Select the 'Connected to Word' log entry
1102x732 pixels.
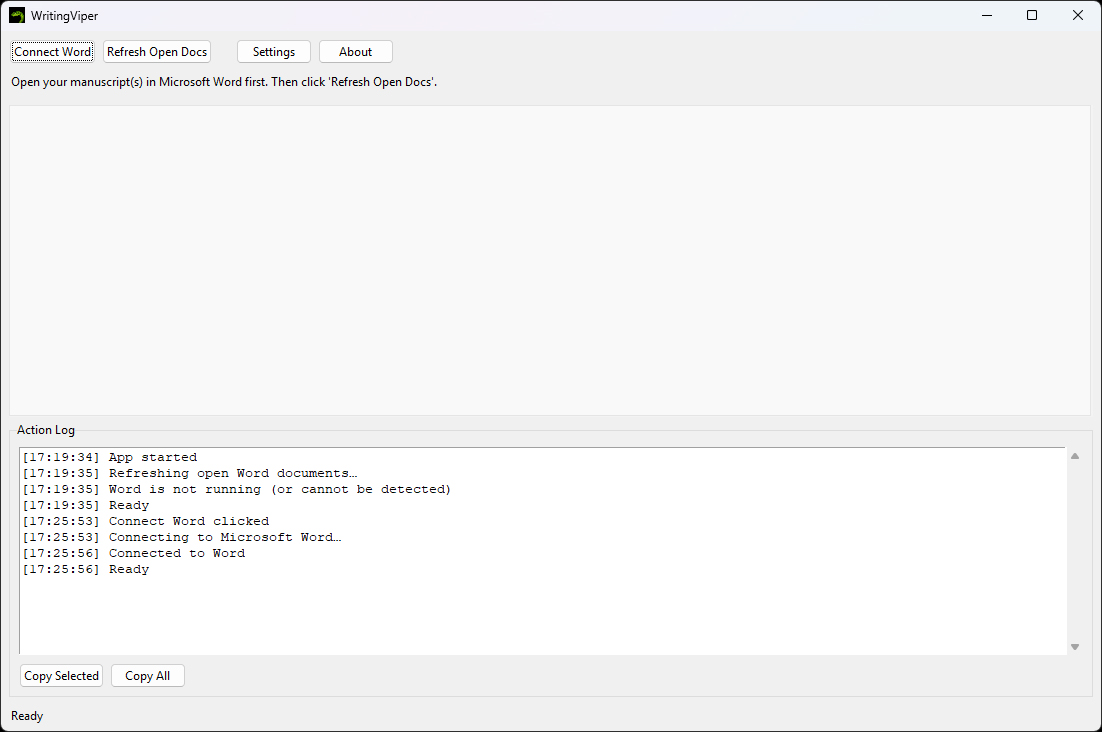point(176,552)
